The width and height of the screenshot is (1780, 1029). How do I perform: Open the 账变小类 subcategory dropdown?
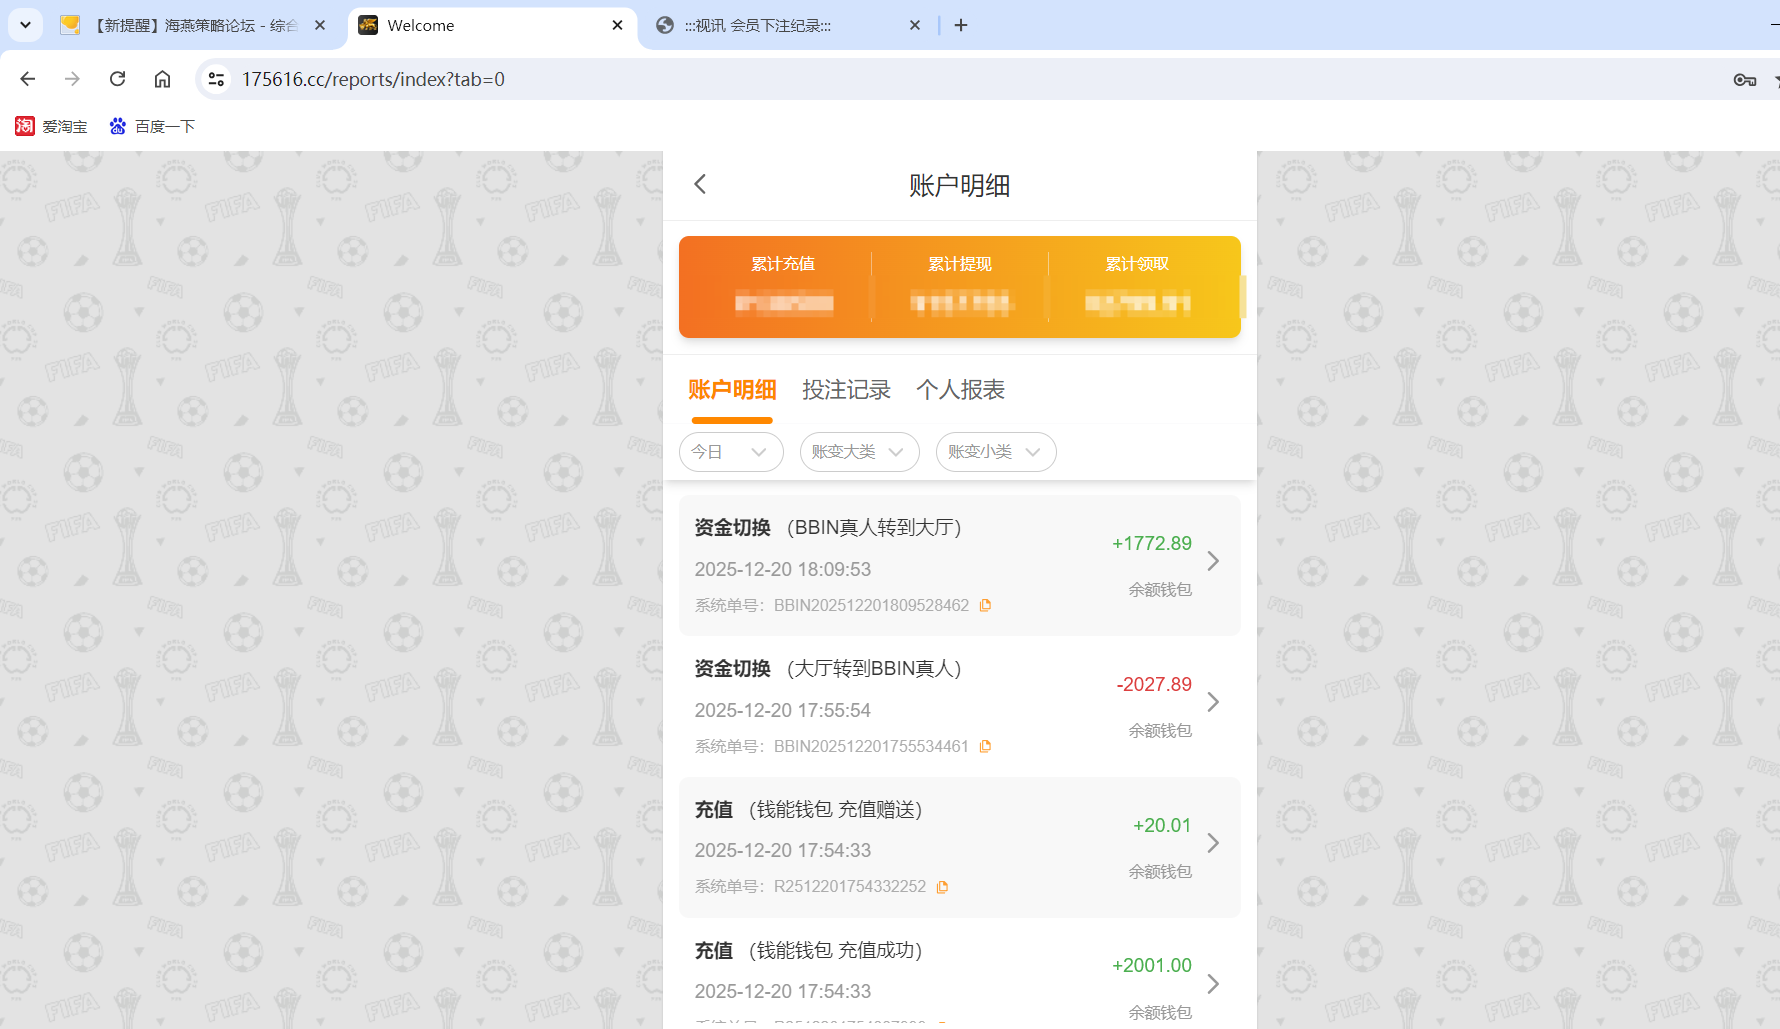click(995, 452)
